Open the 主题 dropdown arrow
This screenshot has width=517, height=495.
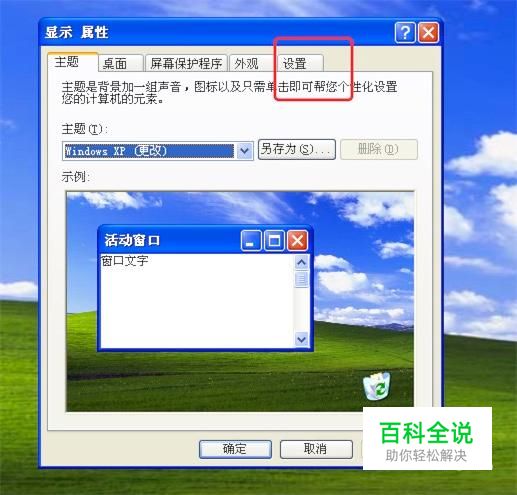244,151
